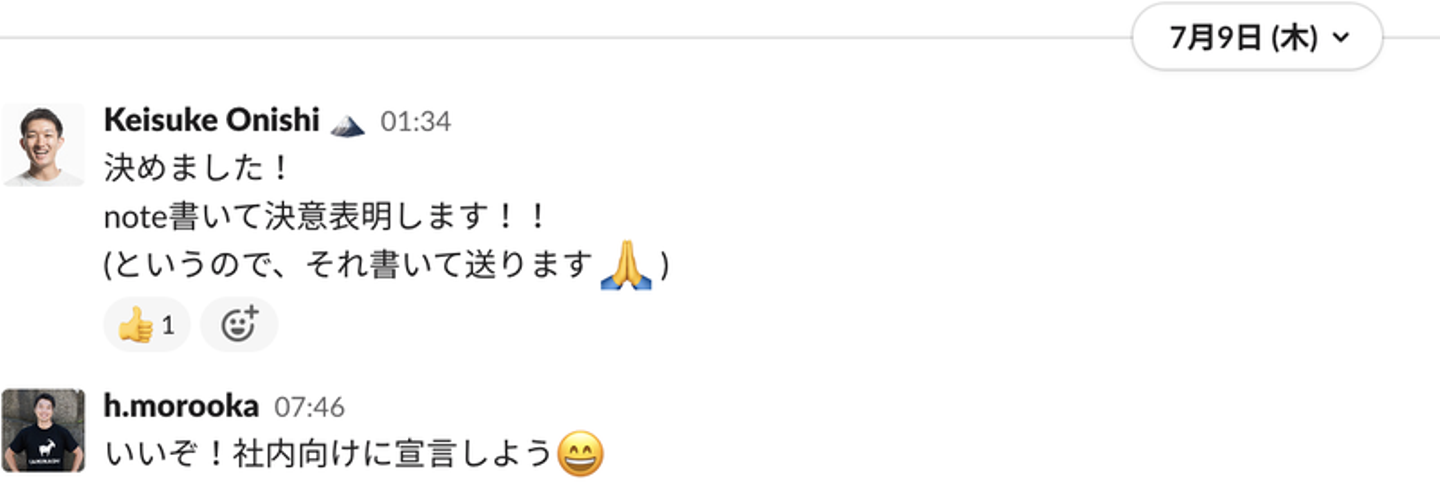Viewport: 1440px width, 500px height.
Task: Click the add reaction smiley icon
Action: point(239,325)
